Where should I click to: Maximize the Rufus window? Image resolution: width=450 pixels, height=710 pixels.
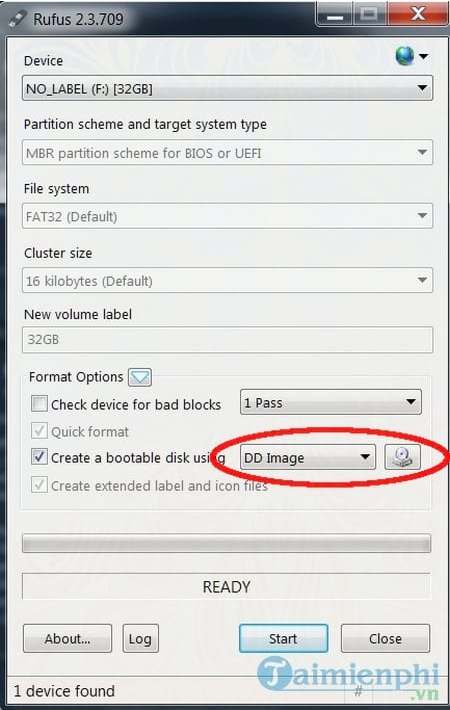(370, 14)
